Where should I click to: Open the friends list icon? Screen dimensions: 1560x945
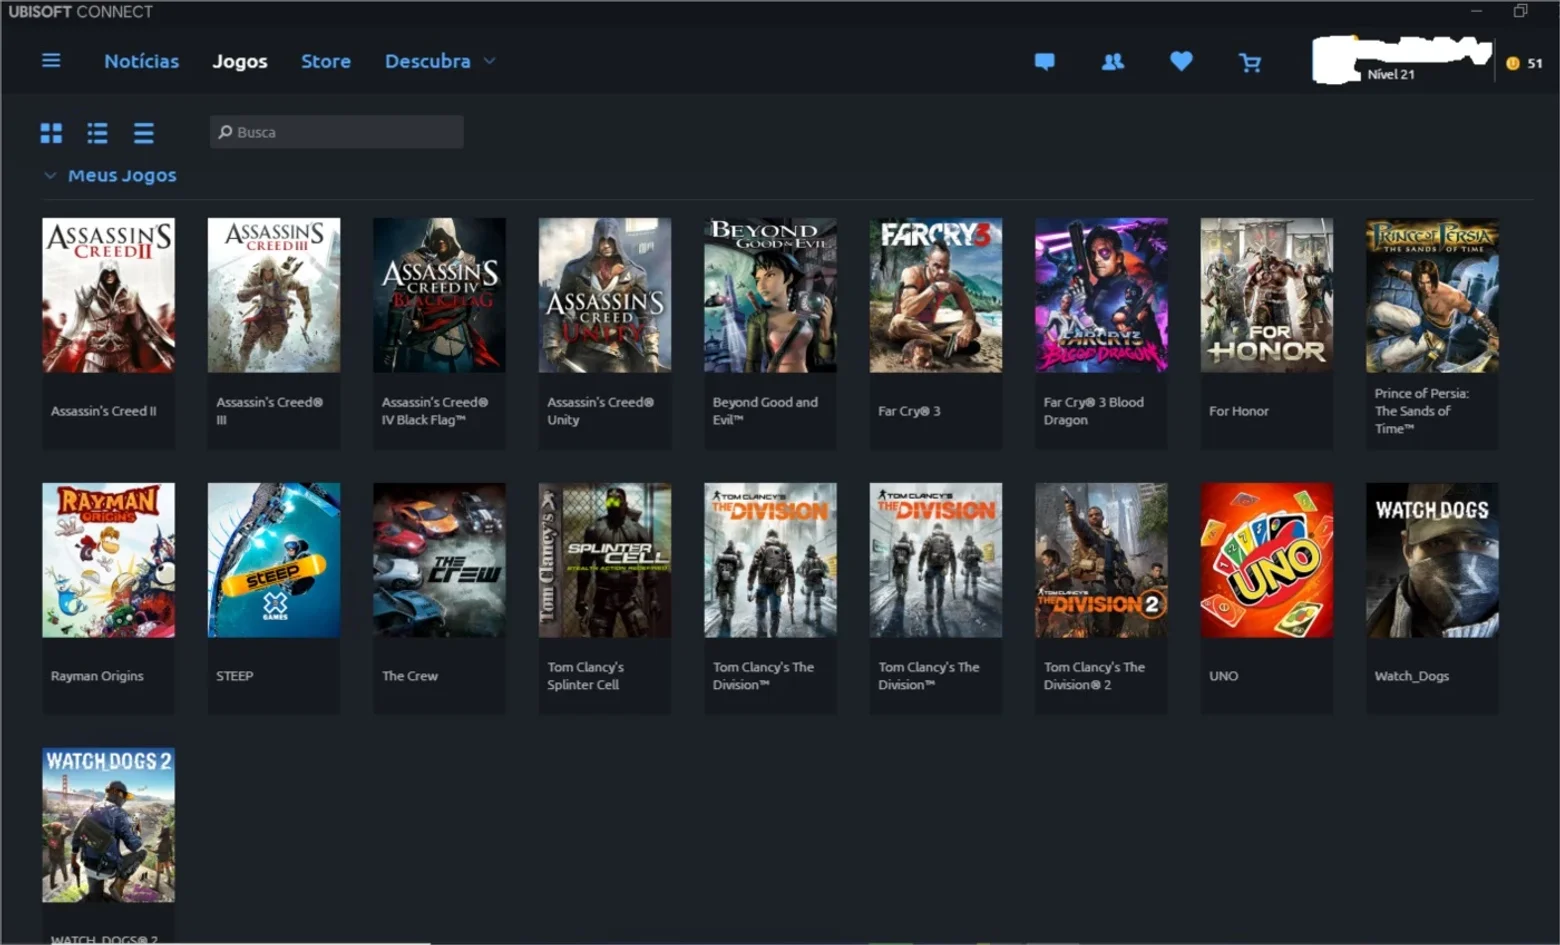point(1112,62)
